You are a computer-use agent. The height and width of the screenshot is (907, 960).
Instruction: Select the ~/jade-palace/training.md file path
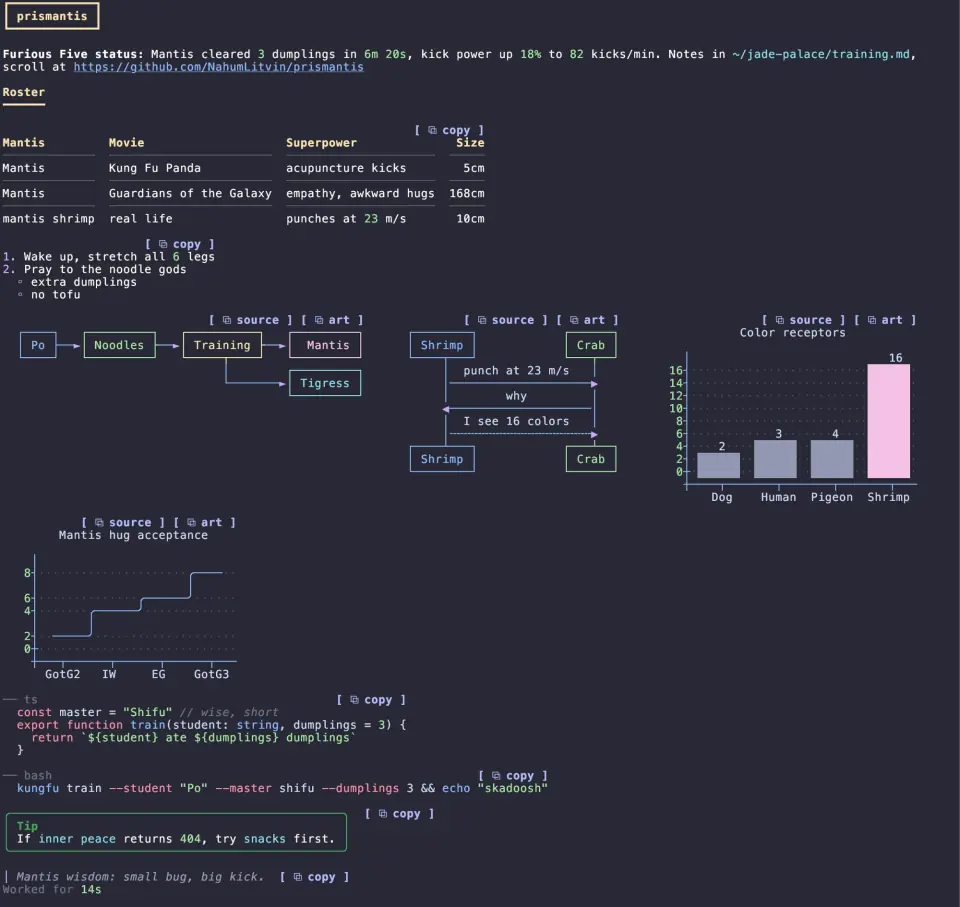(x=820, y=54)
